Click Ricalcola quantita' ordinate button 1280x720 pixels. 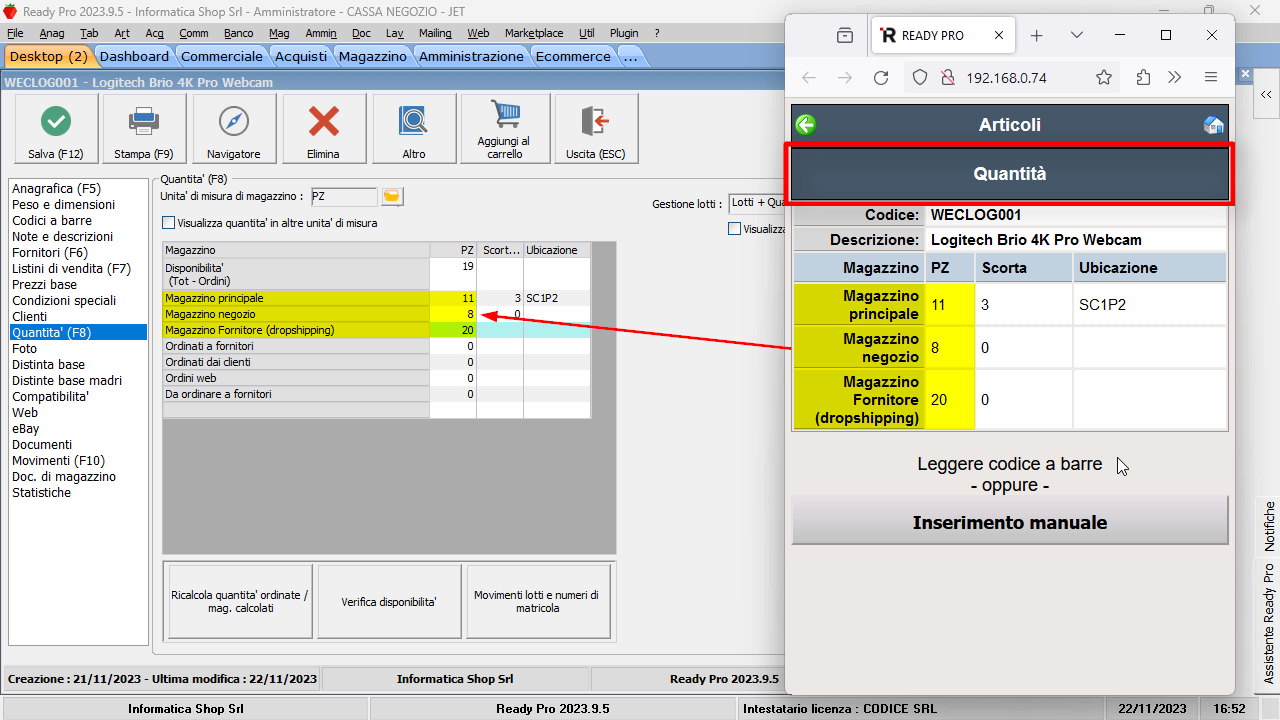(240, 602)
